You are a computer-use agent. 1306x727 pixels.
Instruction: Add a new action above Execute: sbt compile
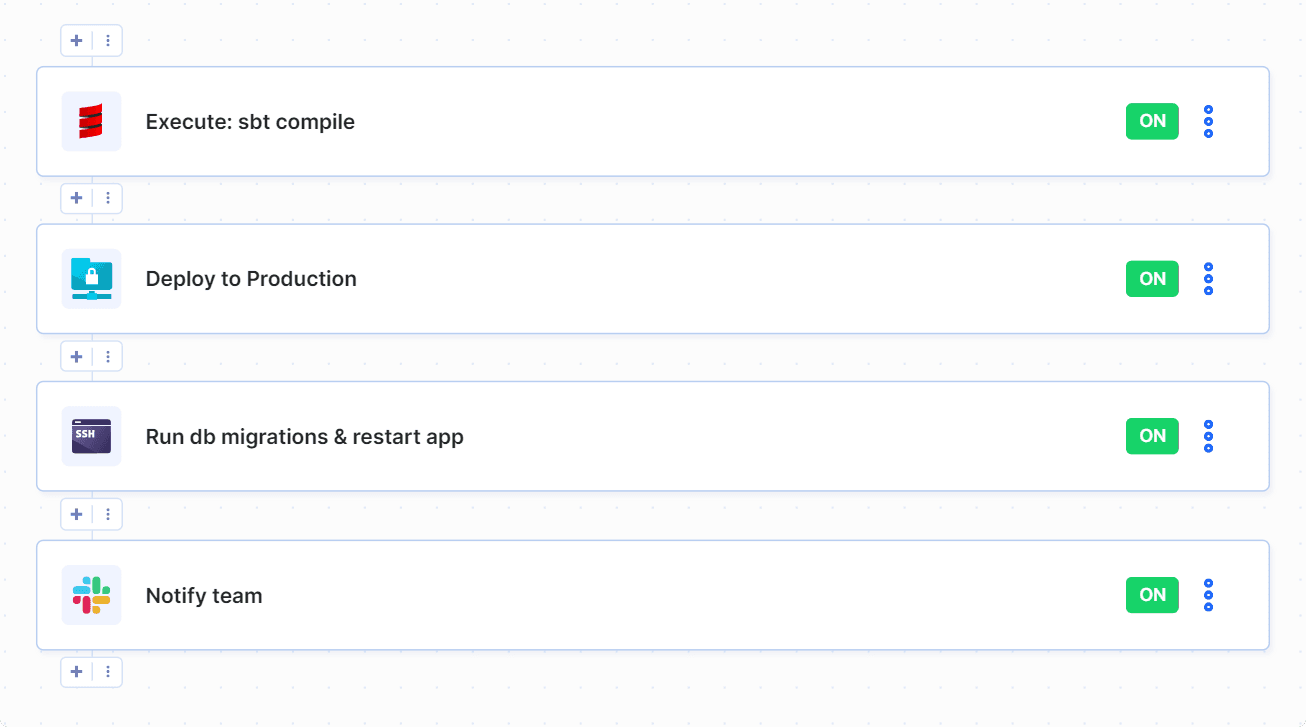(x=76, y=40)
